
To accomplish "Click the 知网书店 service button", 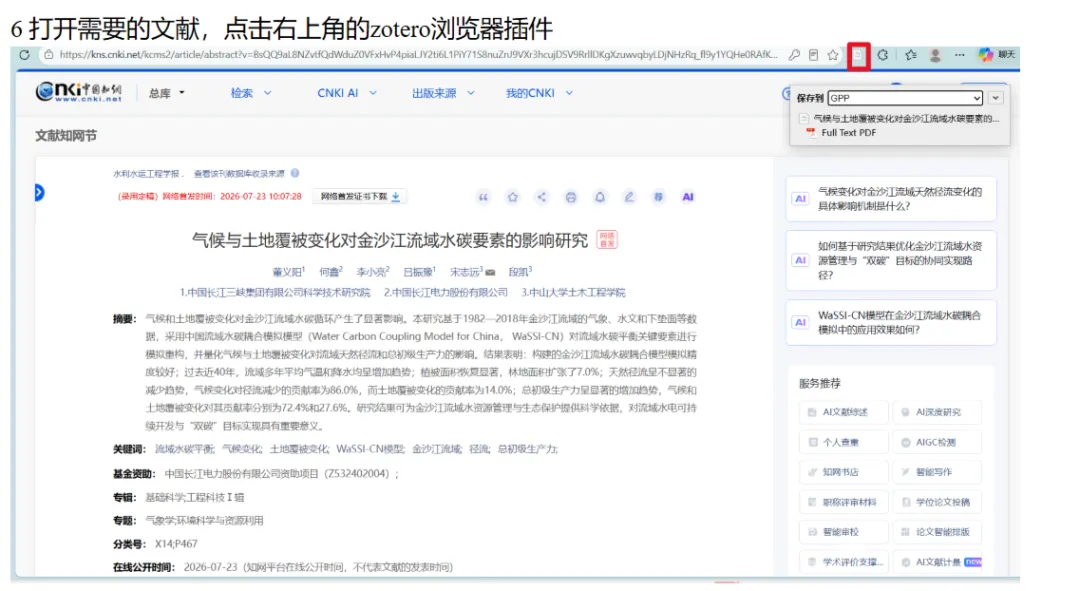I will coord(844,473).
